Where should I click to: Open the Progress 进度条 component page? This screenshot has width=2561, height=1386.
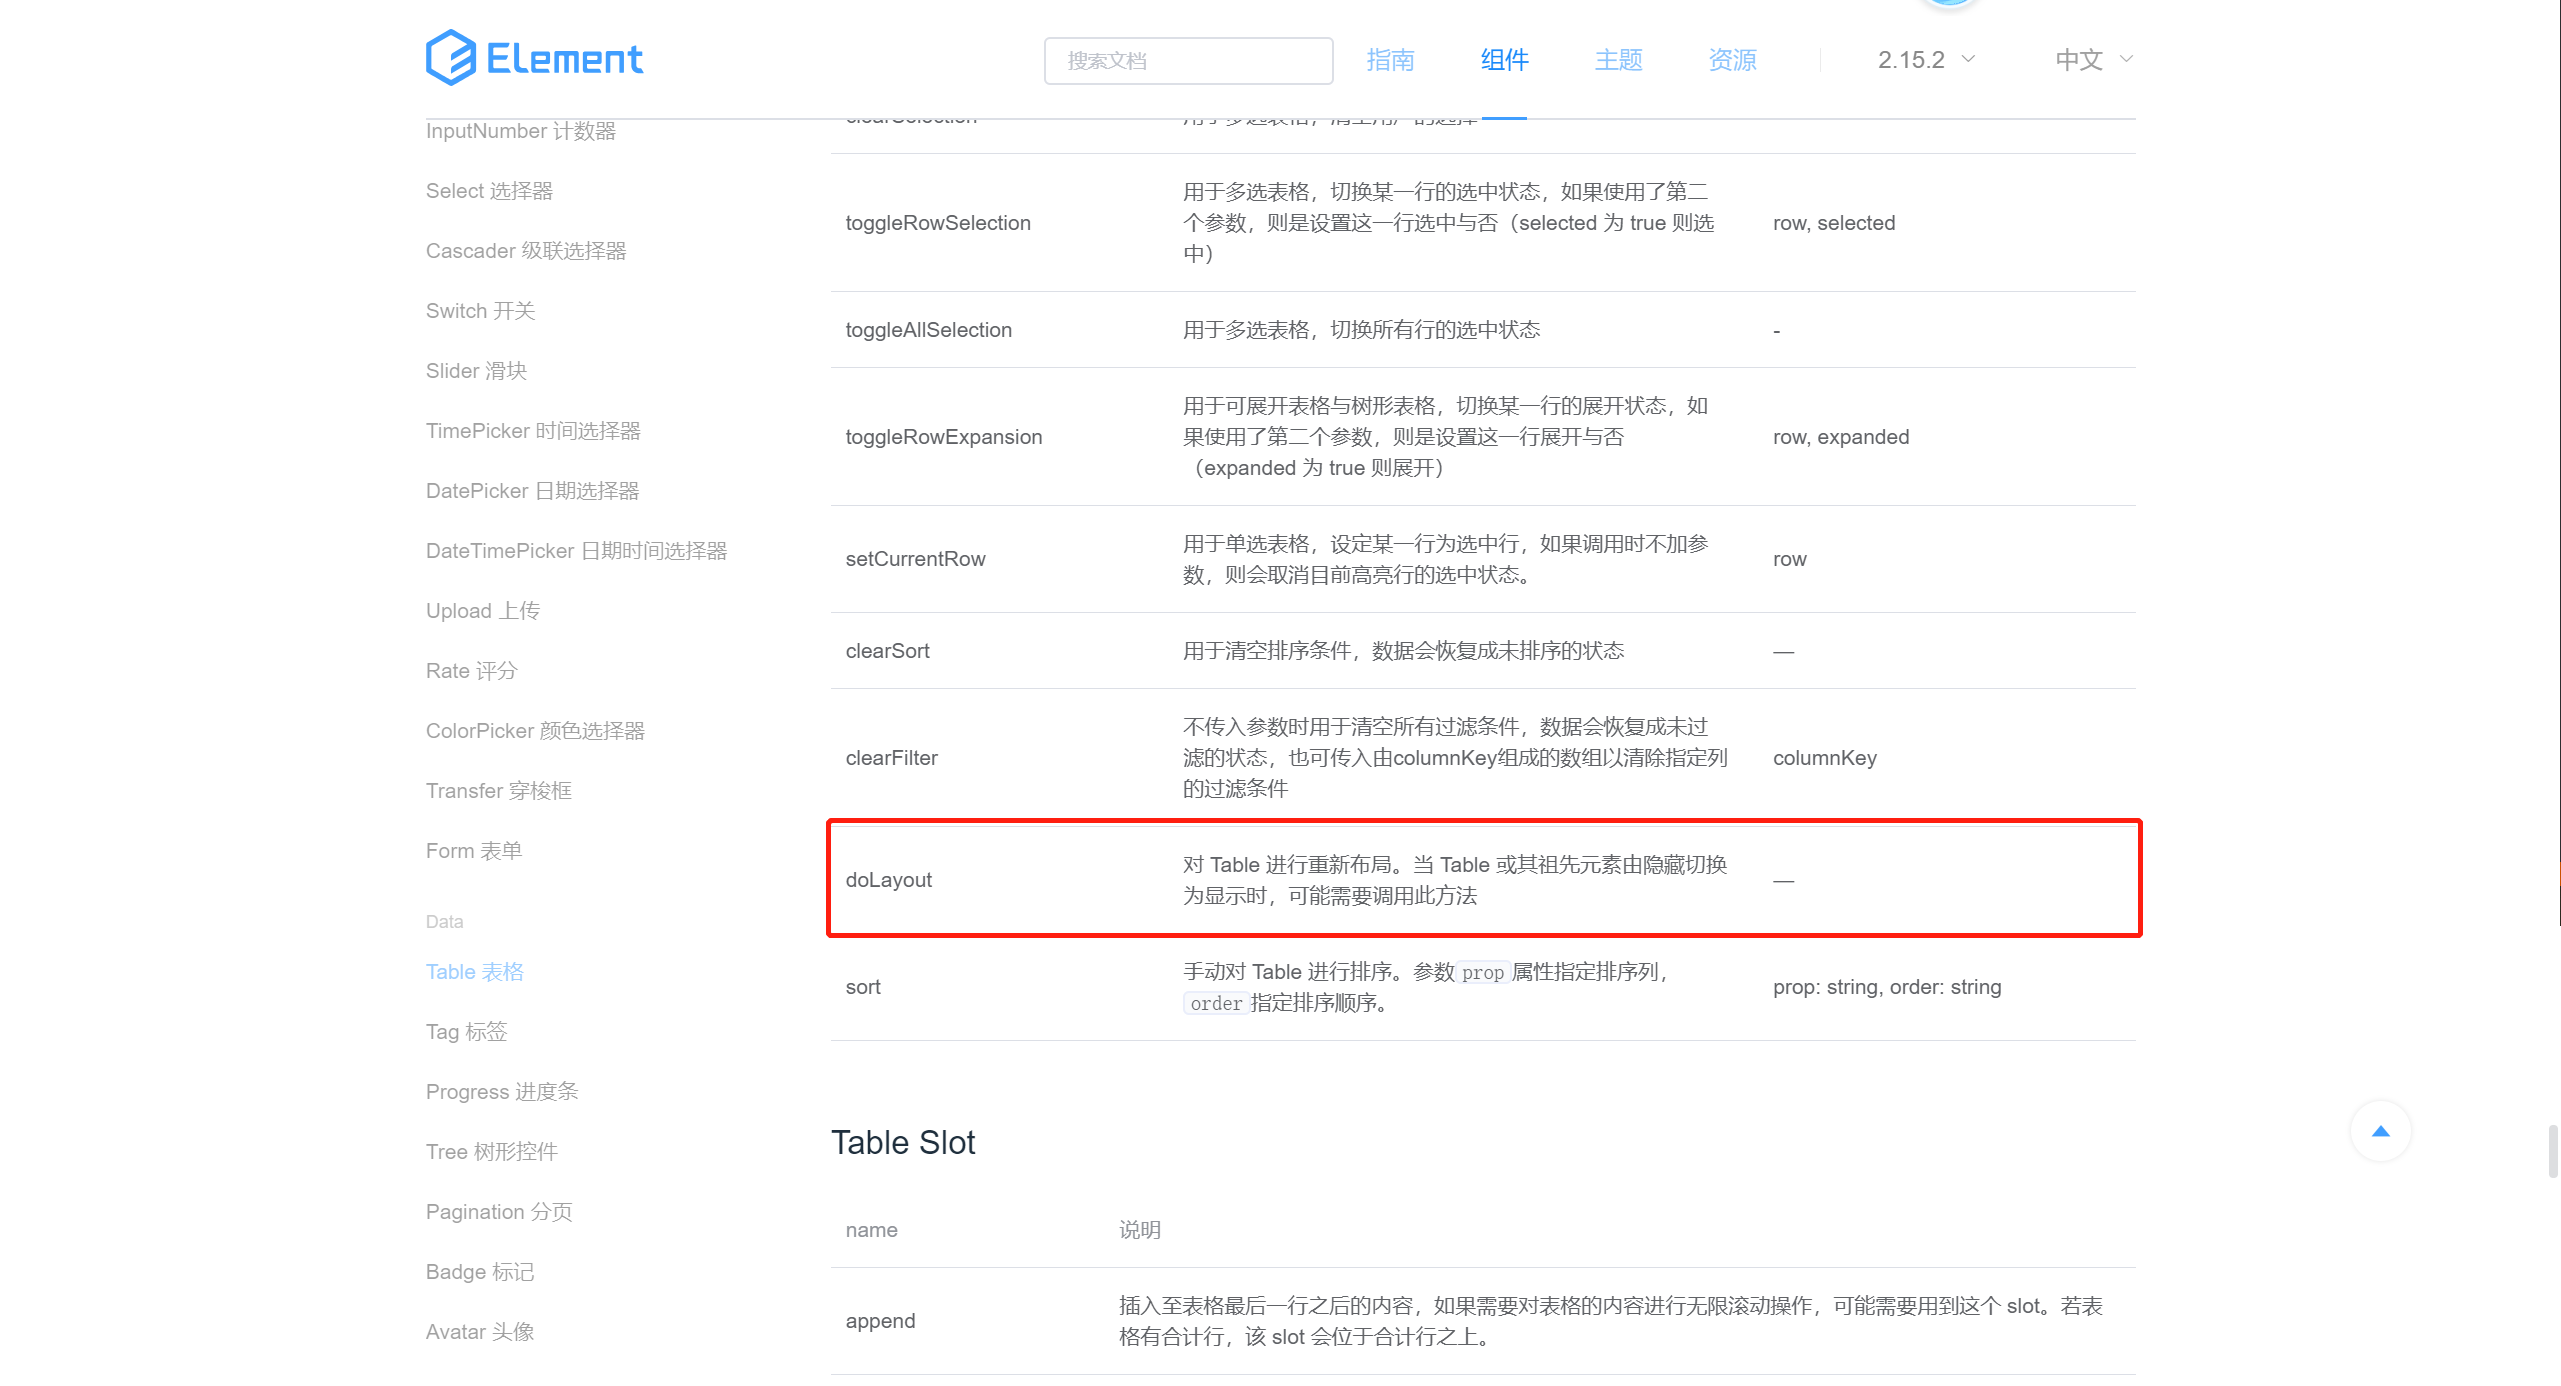point(502,1091)
